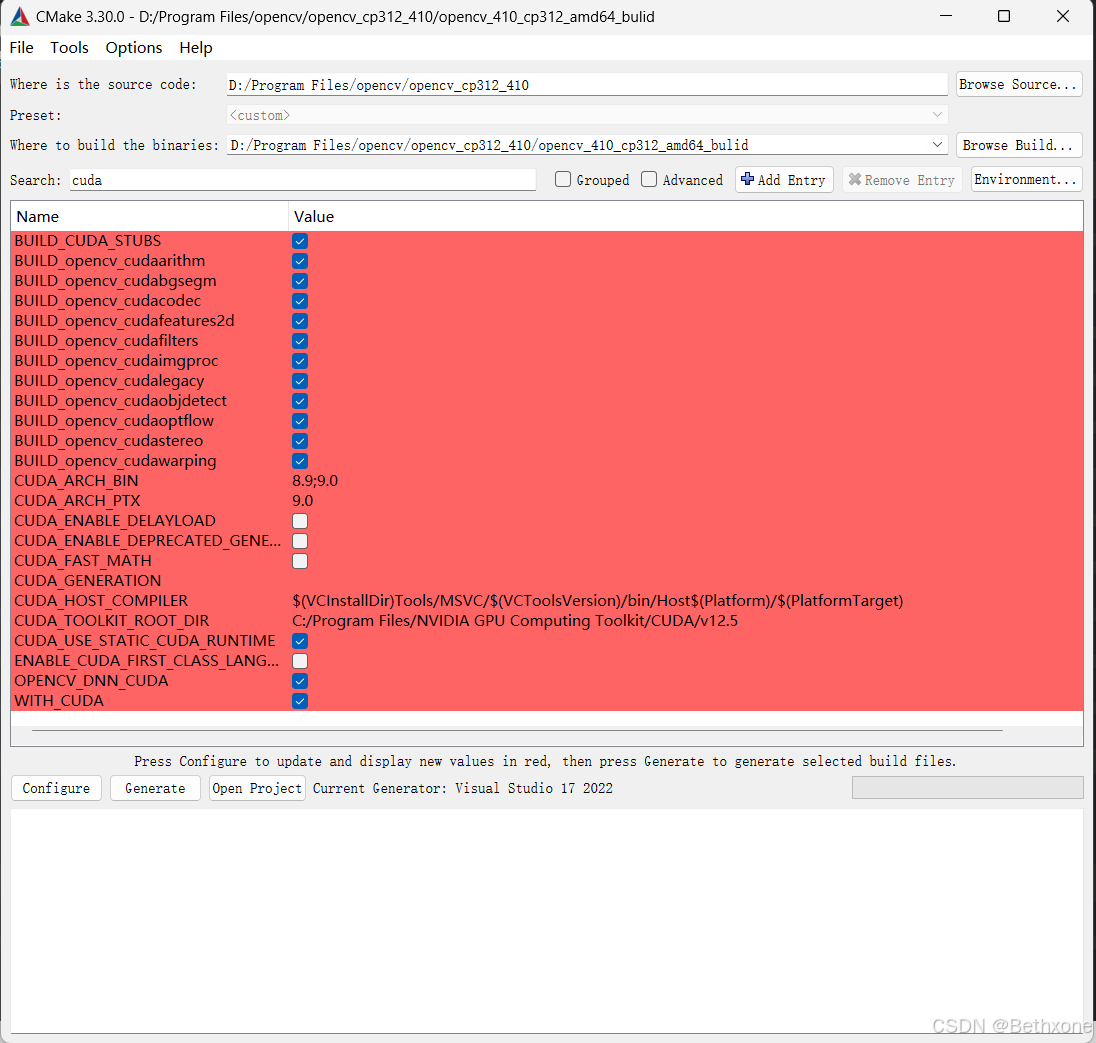Select the BUILD_opencv_cudacodec entry name
Screen dimensions: 1096x1043
(108, 301)
